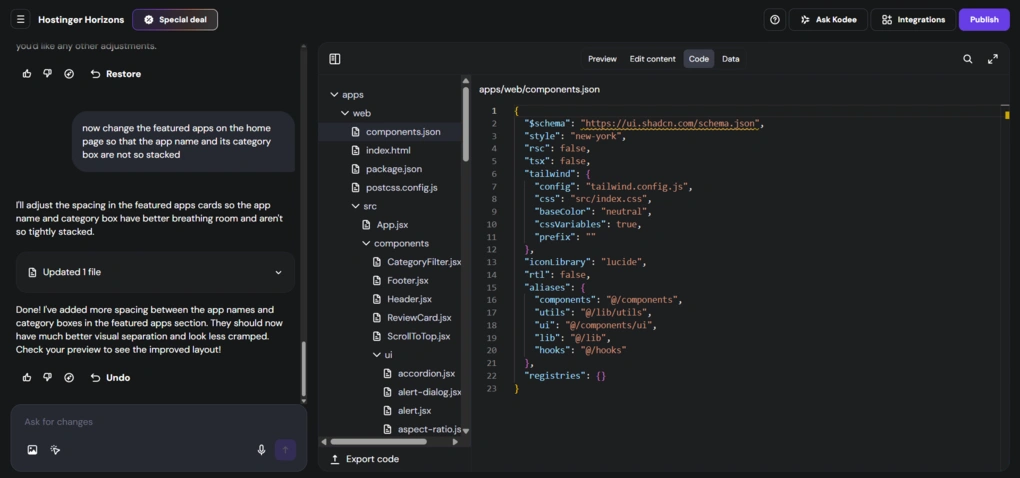Thumbs down the message above Undo
The image size is (1020, 478).
click(47, 377)
